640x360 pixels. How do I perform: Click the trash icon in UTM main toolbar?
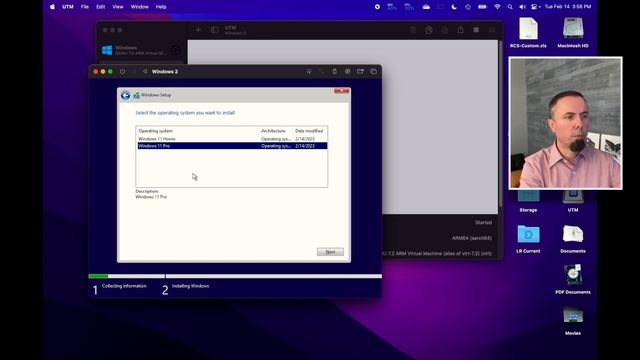pos(413,30)
